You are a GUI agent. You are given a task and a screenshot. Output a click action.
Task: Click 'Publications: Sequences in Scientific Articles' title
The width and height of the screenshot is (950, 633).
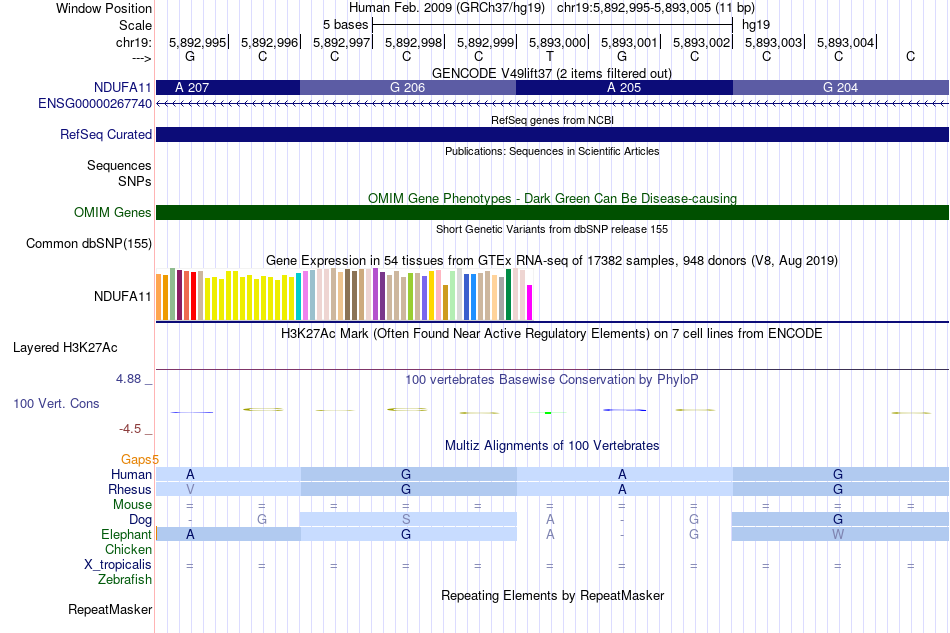pos(552,151)
